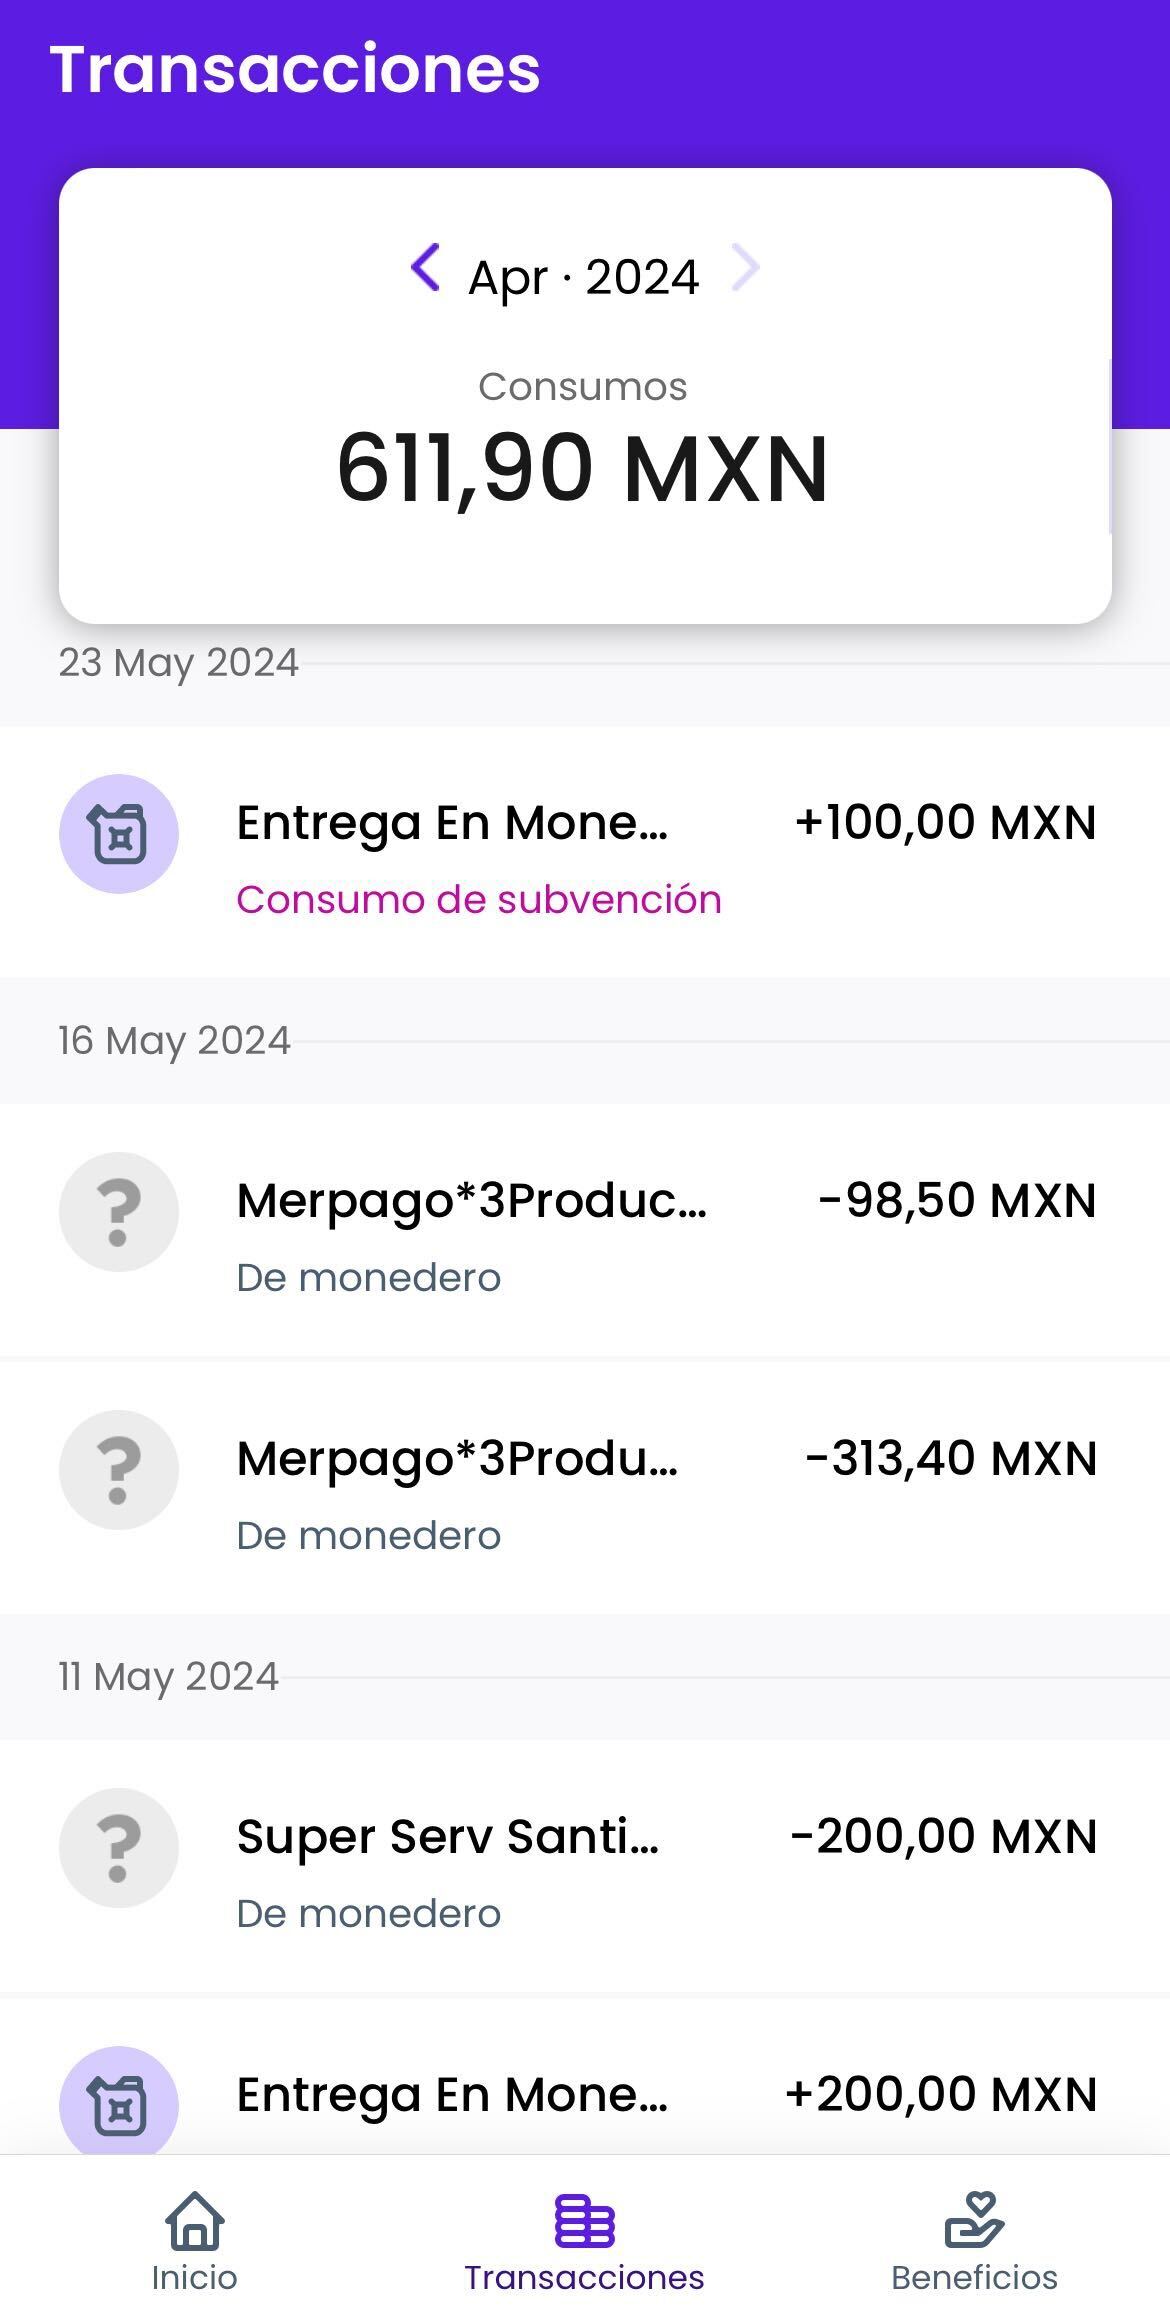Open the Inicio tab label

pyautogui.click(x=195, y=2278)
